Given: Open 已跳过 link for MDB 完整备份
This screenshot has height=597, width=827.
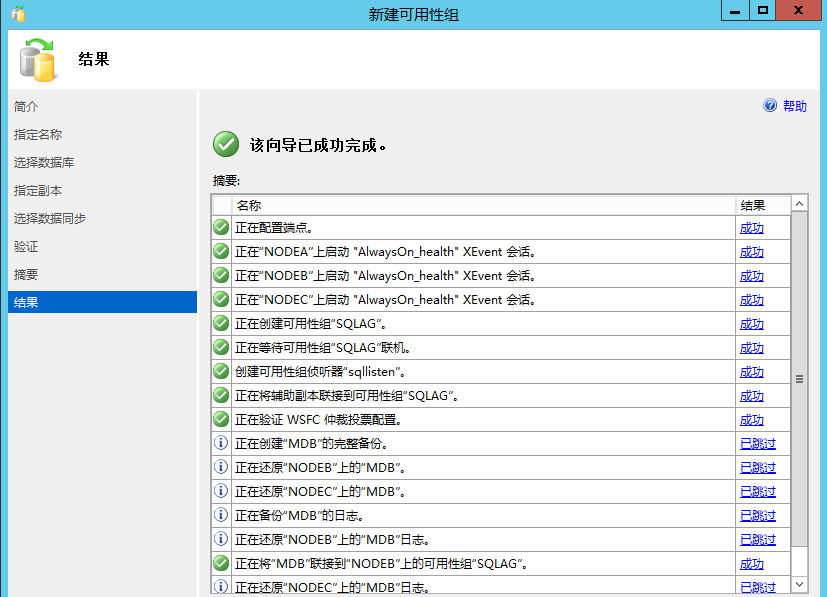Looking at the screenshot, I should click(x=758, y=444).
